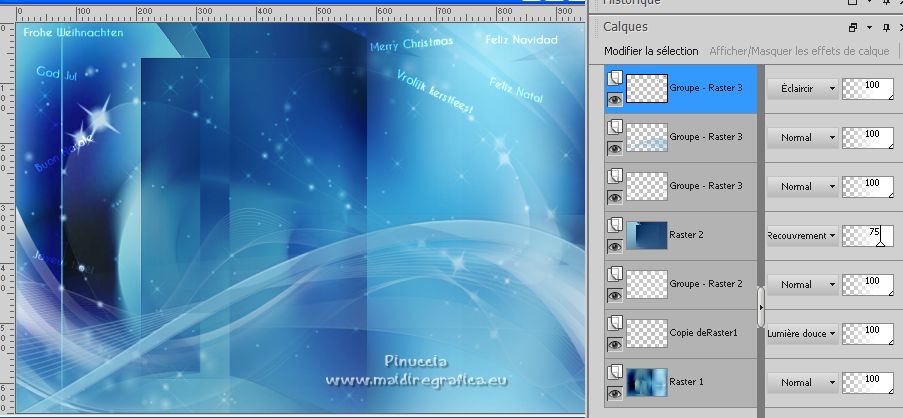Click the opacity slider of Groupe - Raster 2
The image size is (903, 418).
868,284
